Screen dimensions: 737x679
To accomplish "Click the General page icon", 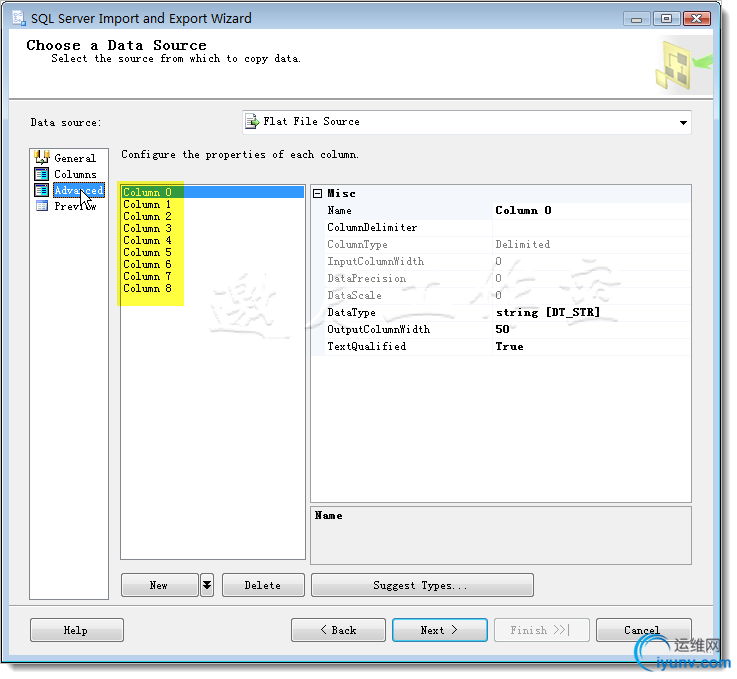I will [x=41, y=158].
